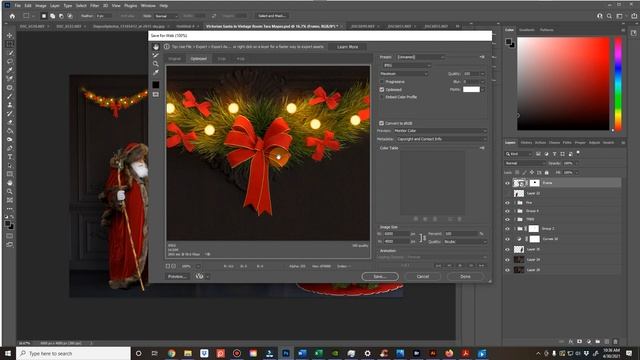
Task: Open the File menu
Action: pos(18,6)
